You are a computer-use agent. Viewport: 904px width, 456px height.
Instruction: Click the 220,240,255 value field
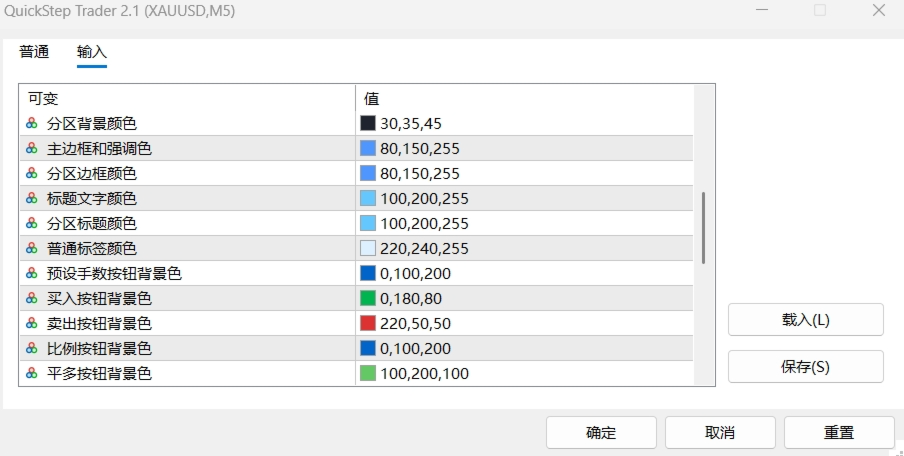(x=424, y=249)
